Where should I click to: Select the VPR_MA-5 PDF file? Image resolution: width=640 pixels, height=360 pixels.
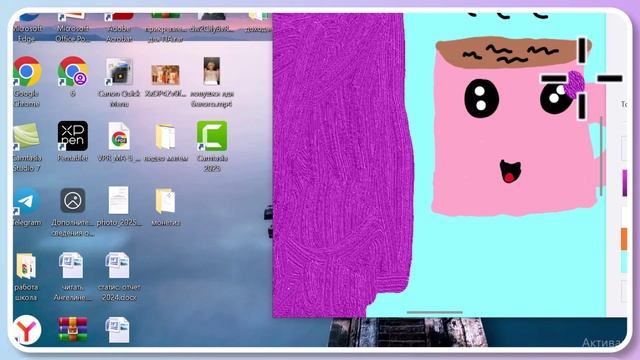click(x=119, y=136)
